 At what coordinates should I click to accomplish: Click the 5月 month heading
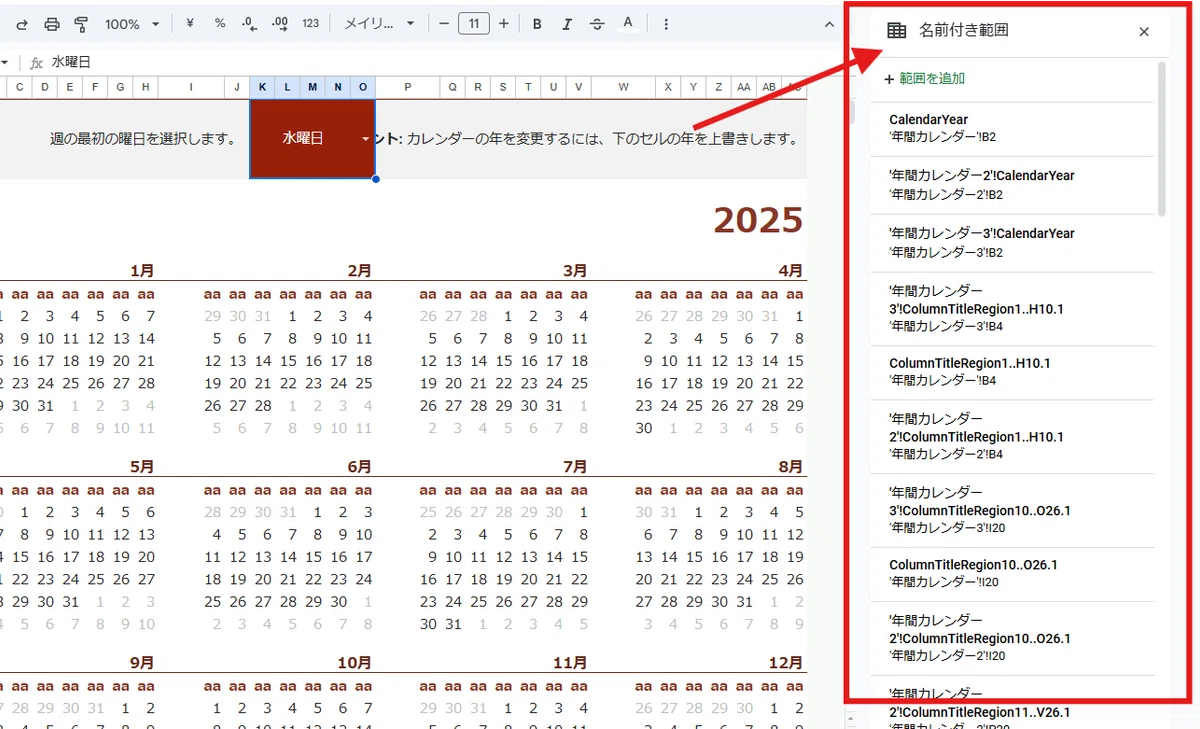point(143,466)
